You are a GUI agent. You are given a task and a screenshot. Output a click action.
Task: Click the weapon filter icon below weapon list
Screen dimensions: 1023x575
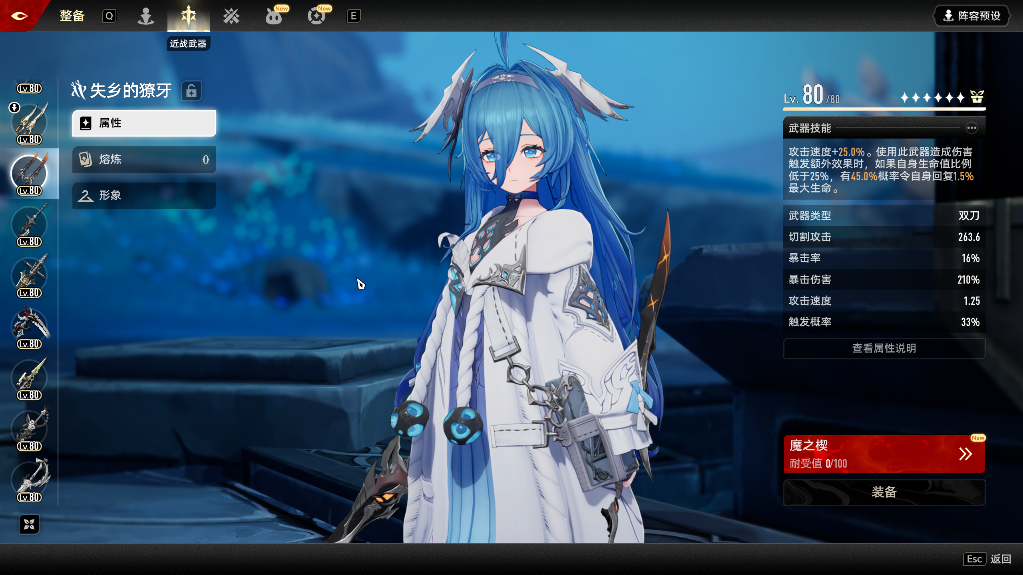[29, 524]
